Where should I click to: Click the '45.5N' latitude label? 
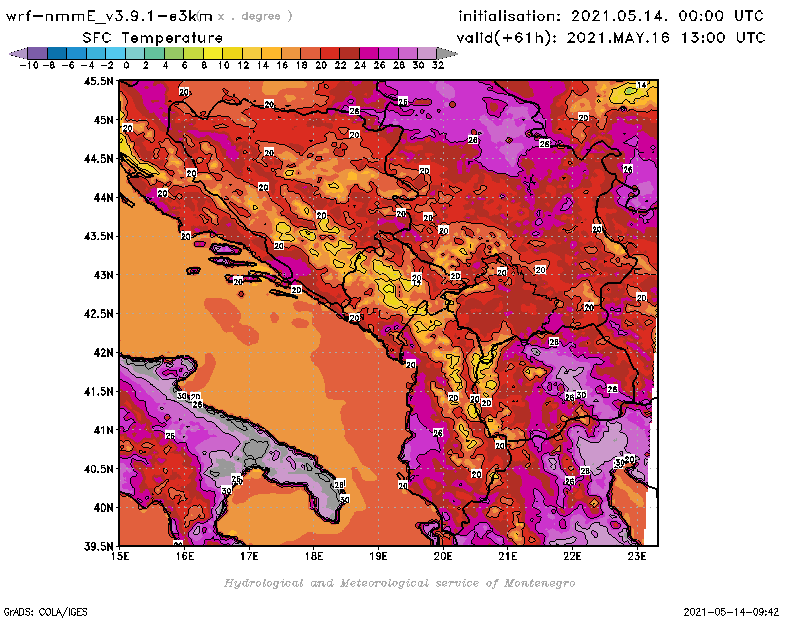98,81
